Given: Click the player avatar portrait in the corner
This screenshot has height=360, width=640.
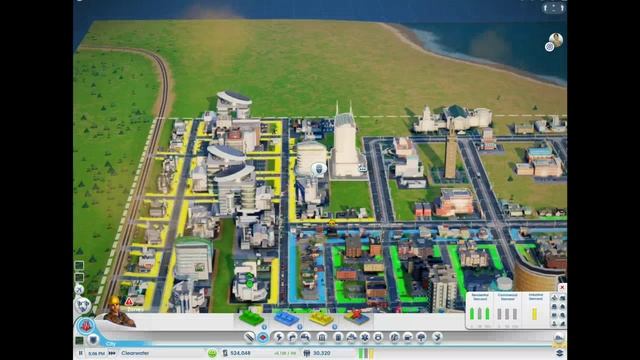Looking at the screenshot, I should click(556, 40).
